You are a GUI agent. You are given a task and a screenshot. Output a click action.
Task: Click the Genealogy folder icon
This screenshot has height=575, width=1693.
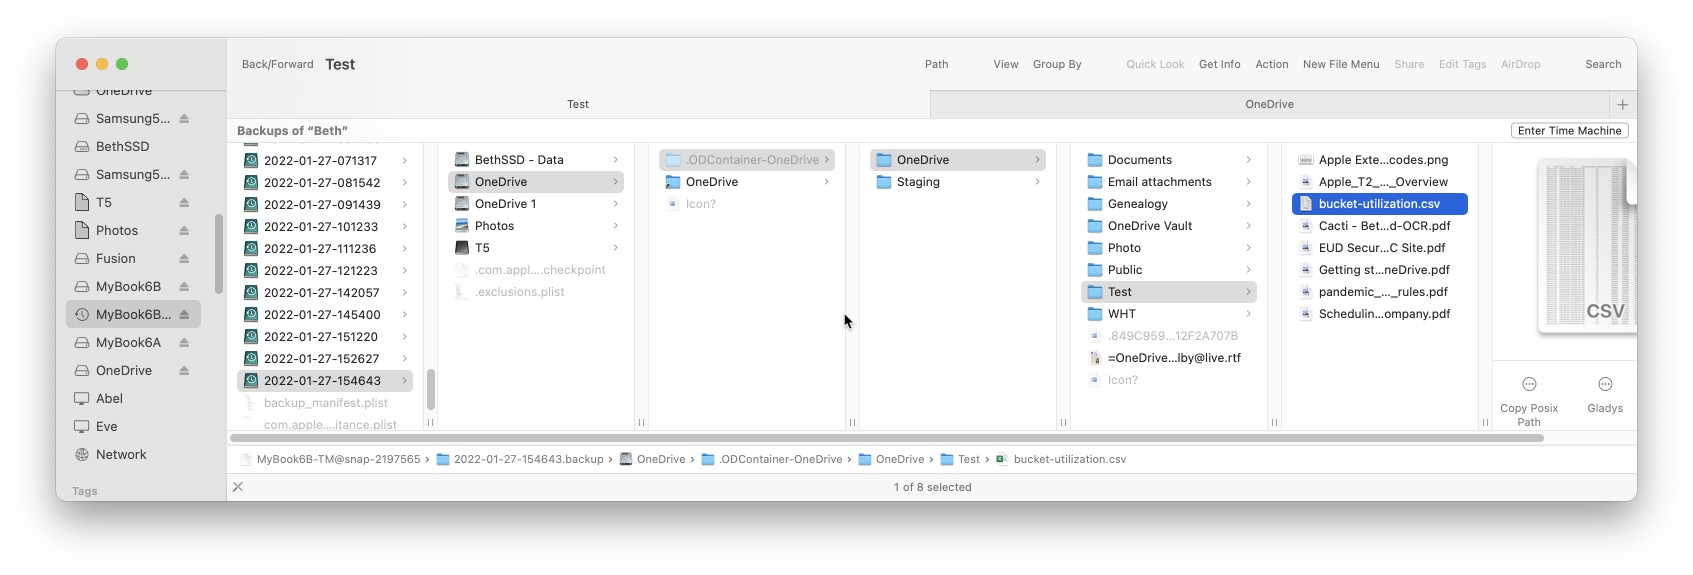pos(1095,203)
